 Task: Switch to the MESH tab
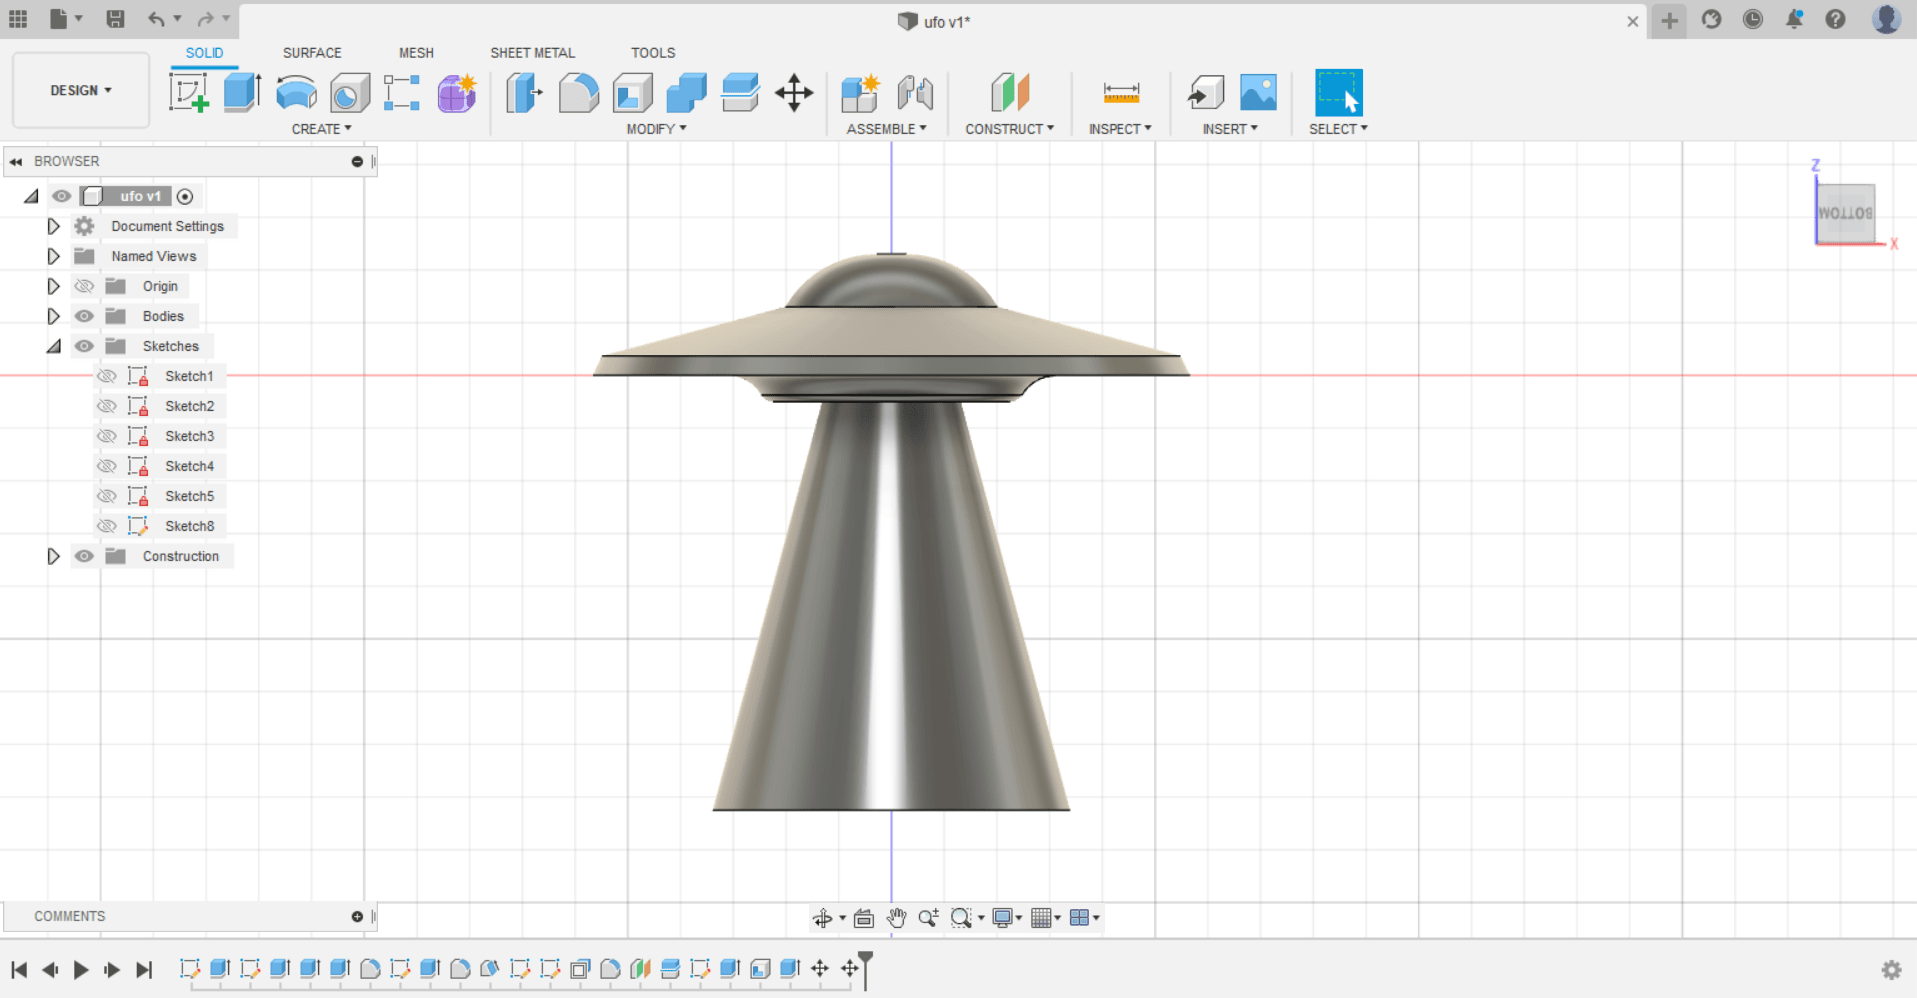point(416,53)
